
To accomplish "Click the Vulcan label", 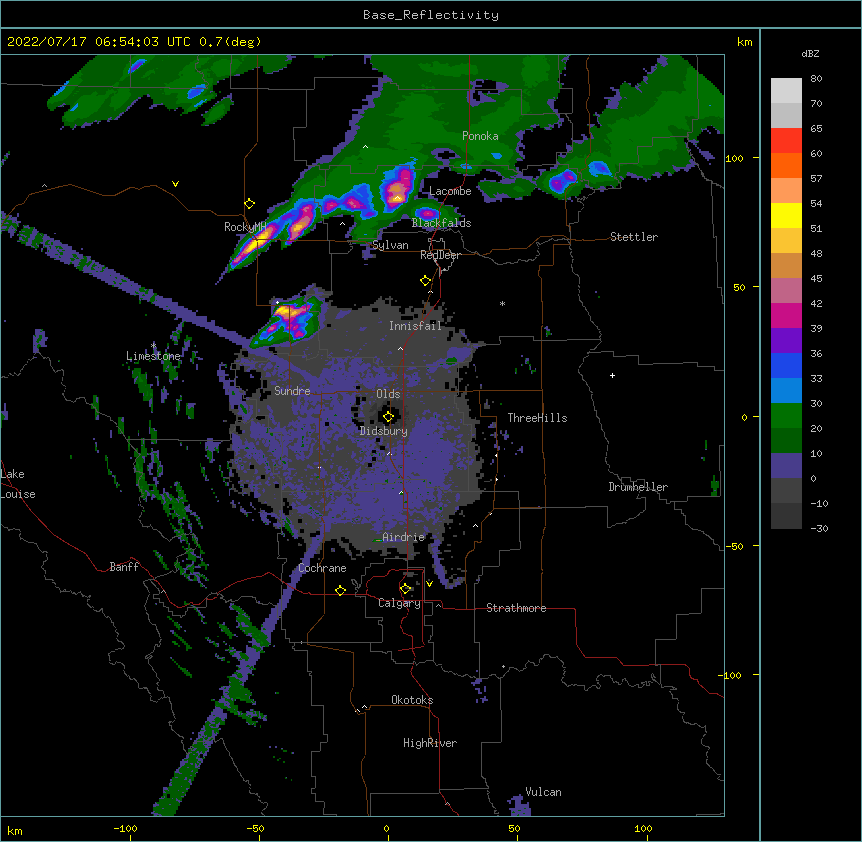I will tap(543, 792).
